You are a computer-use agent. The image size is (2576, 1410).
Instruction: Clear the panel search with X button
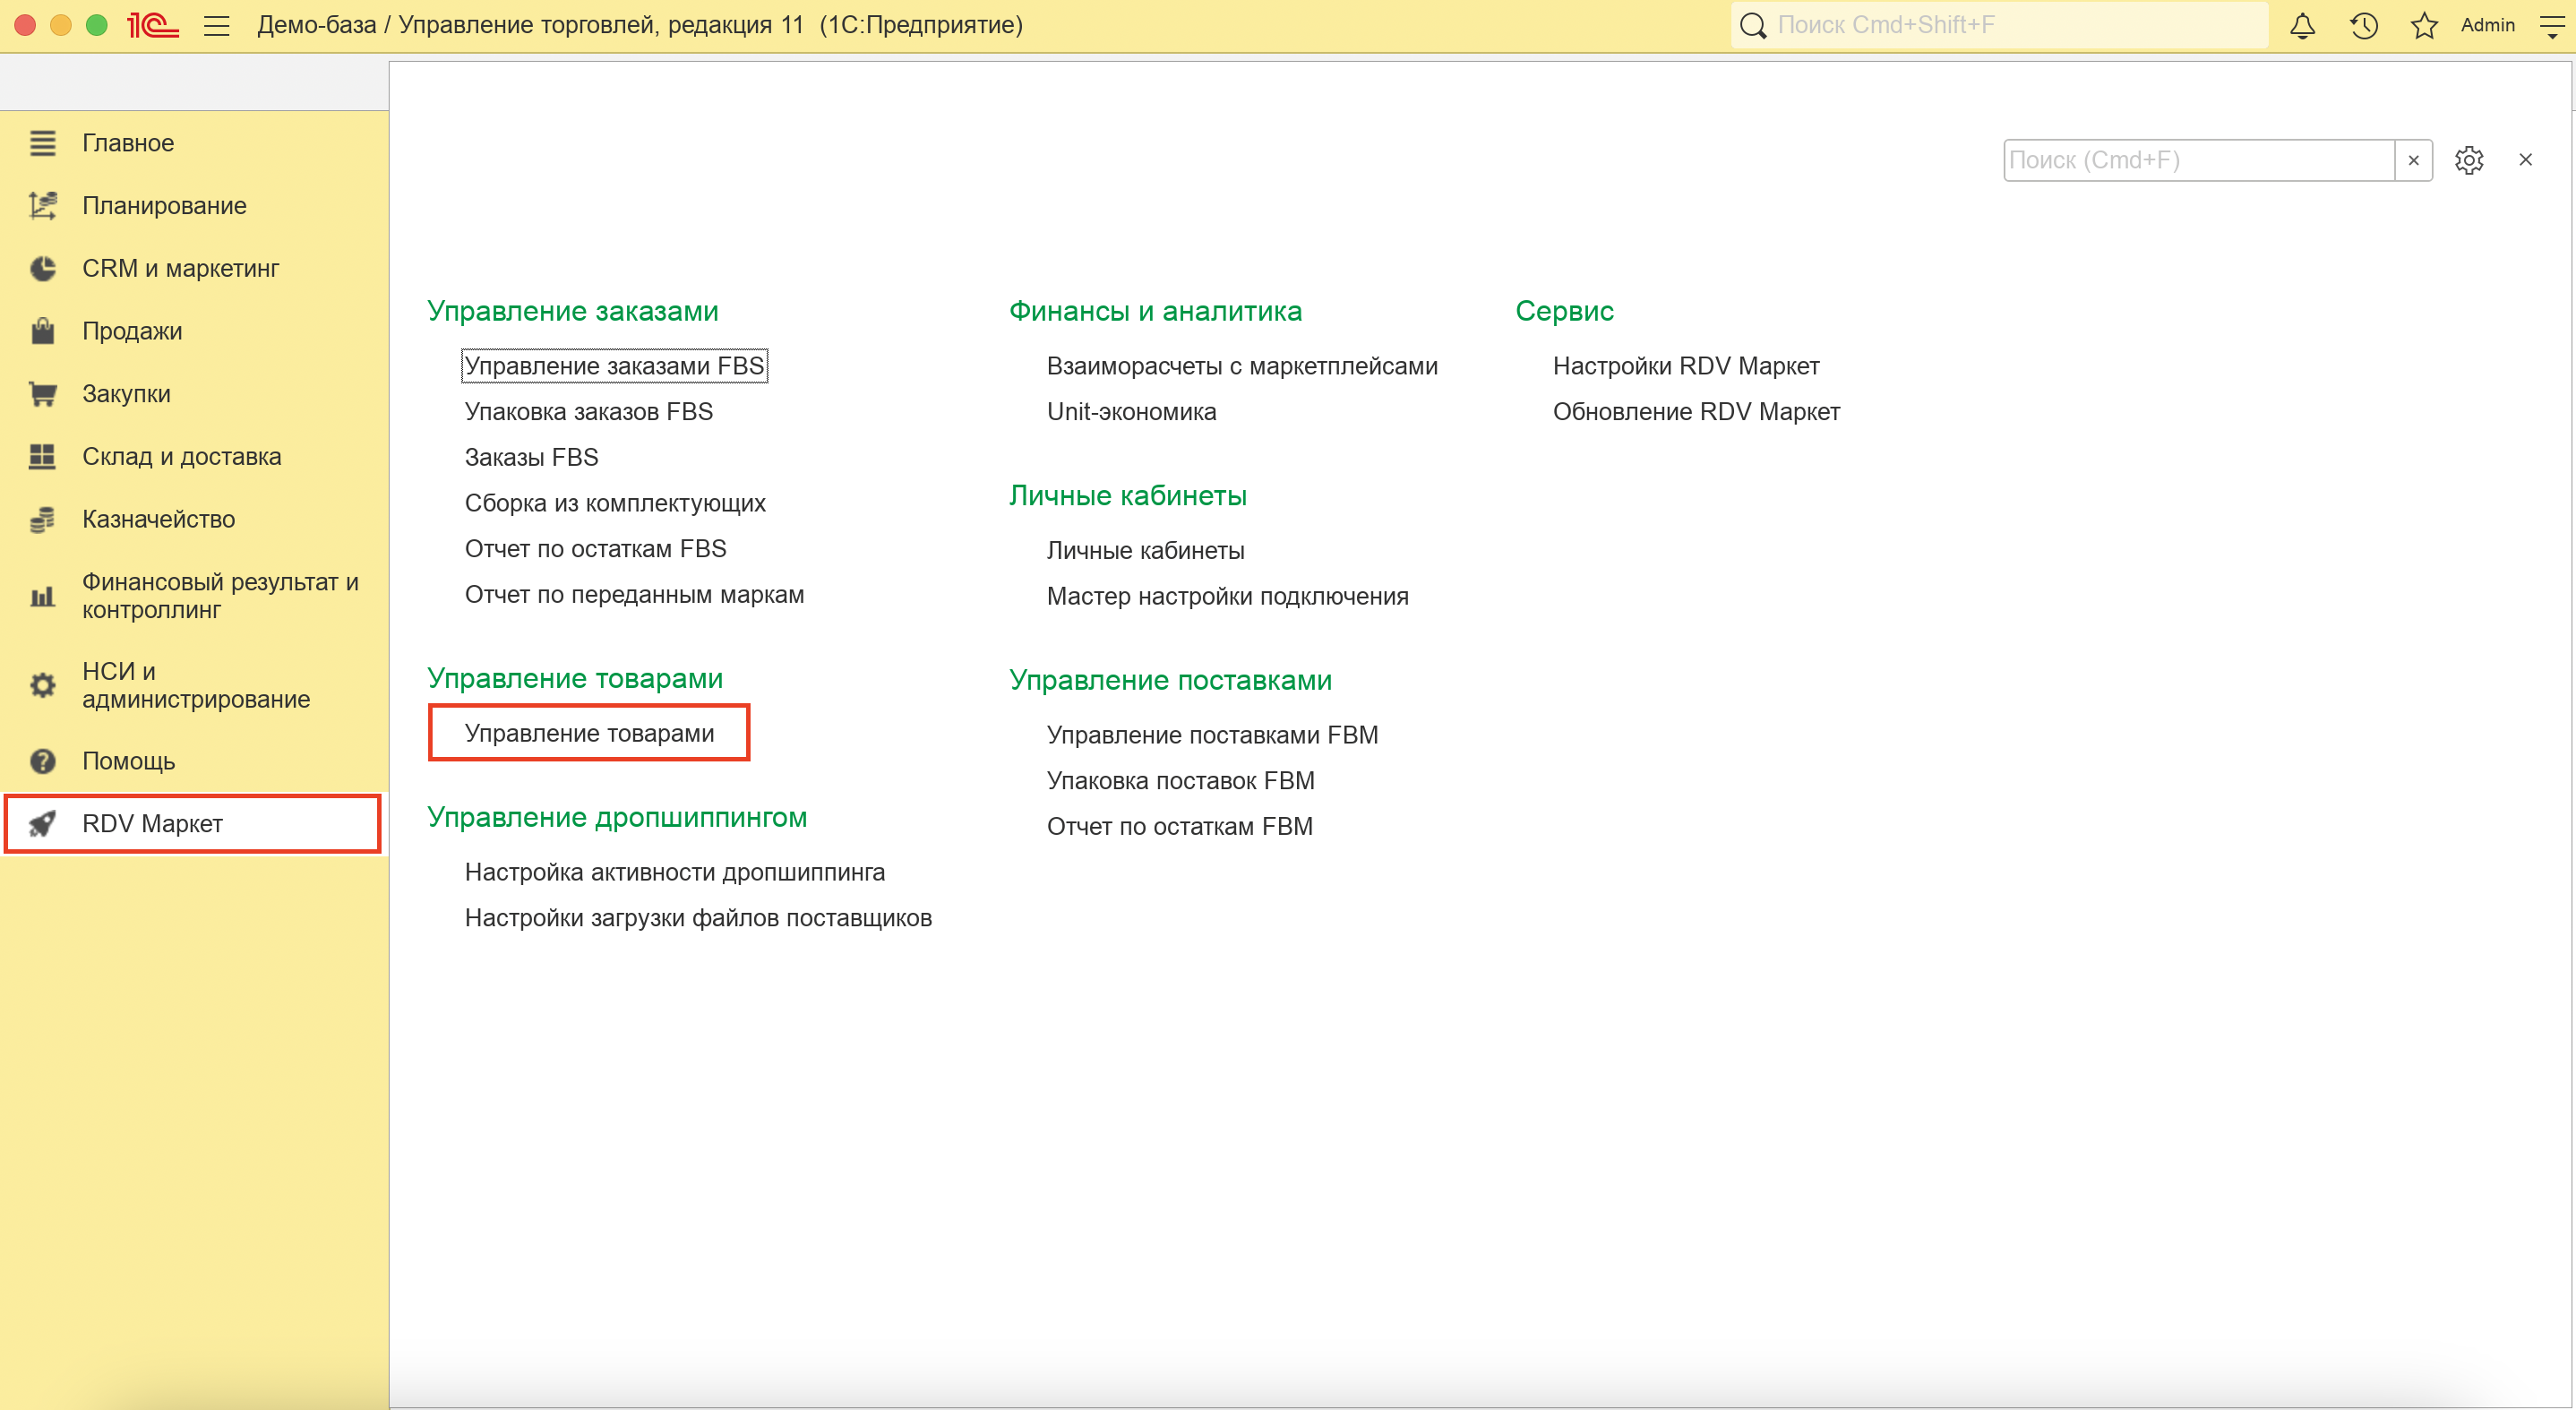(x=2413, y=160)
